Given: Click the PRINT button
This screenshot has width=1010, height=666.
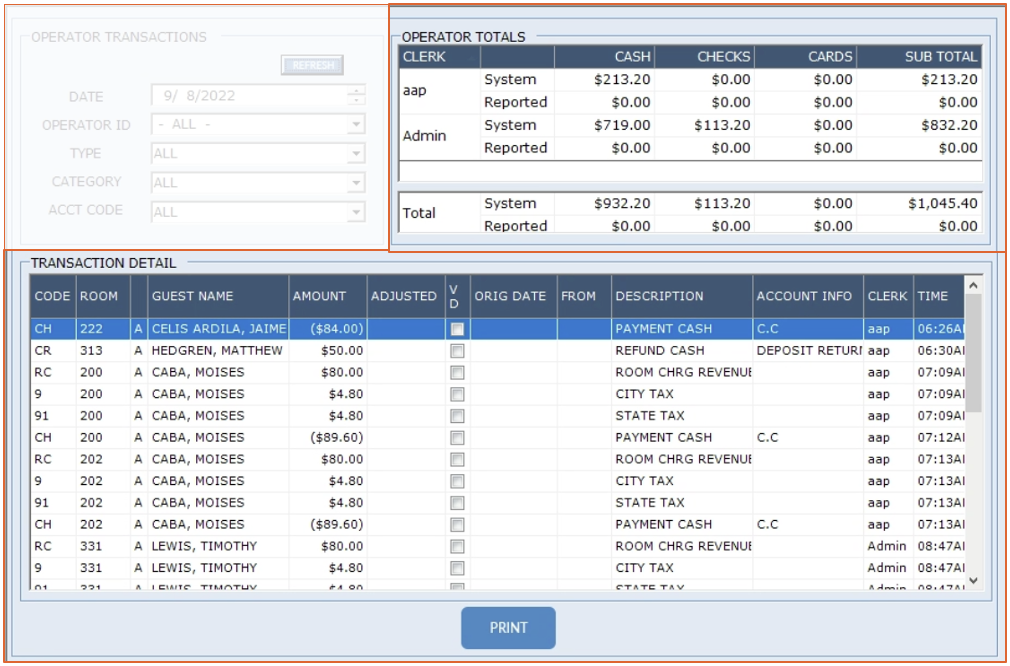Looking at the screenshot, I should coord(508,628).
